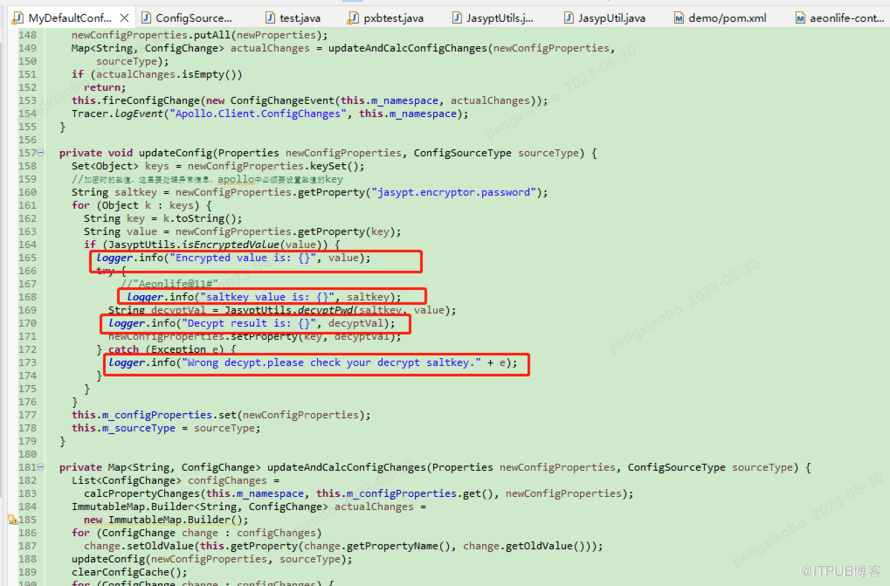This screenshot has width=890, height=586.
Task: Click the Java icon on pxbtest.java tab
Action: 353,18
